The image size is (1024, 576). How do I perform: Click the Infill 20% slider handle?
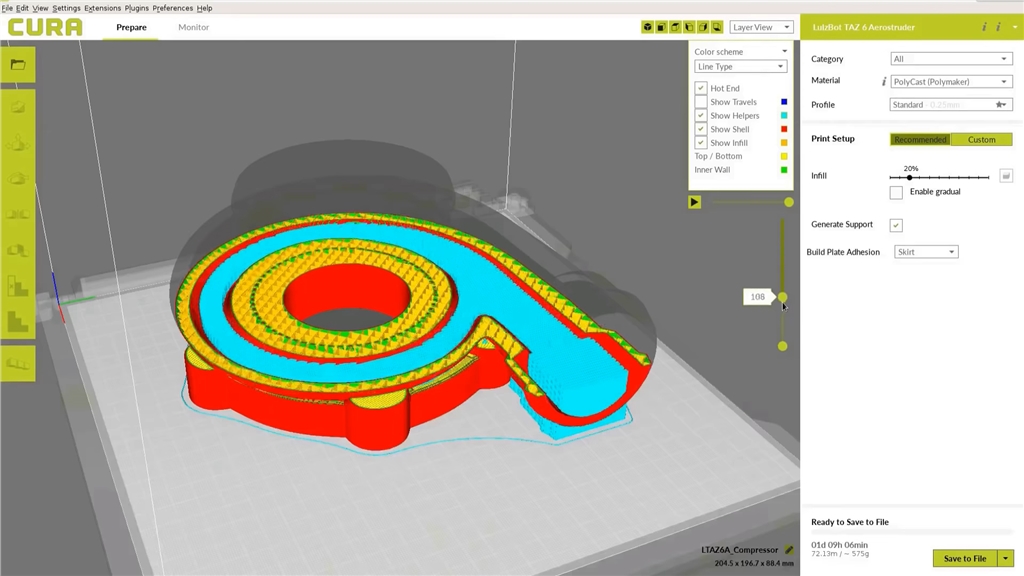(x=909, y=177)
